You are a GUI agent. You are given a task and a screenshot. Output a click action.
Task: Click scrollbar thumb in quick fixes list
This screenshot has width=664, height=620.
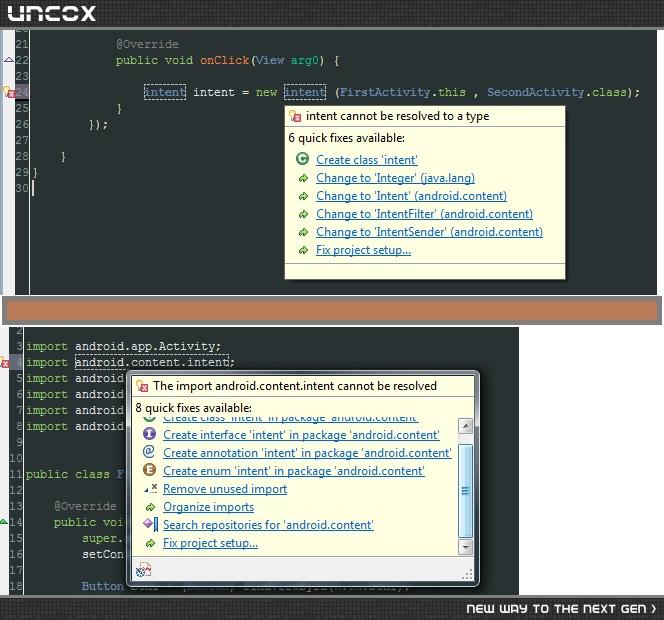465,491
